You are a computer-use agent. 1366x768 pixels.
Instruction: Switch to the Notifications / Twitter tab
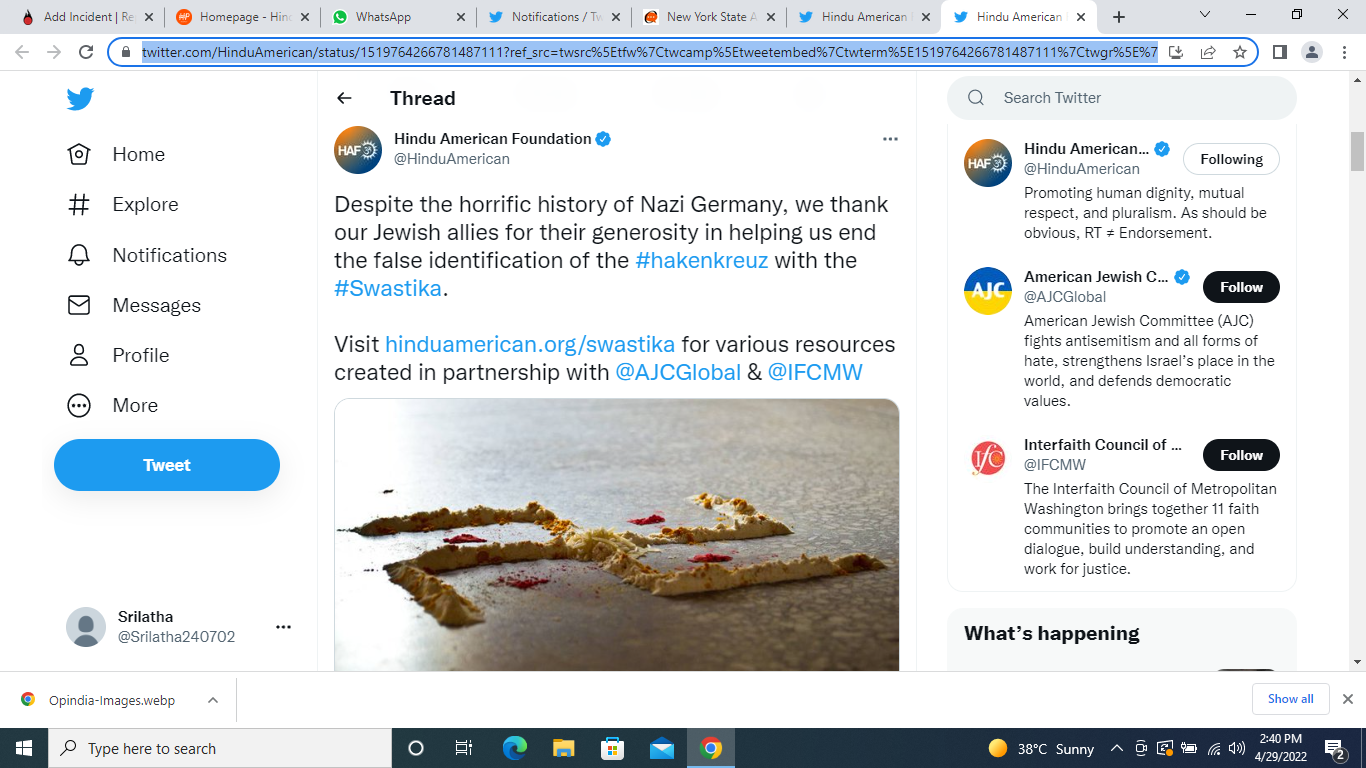pyautogui.click(x=556, y=17)
